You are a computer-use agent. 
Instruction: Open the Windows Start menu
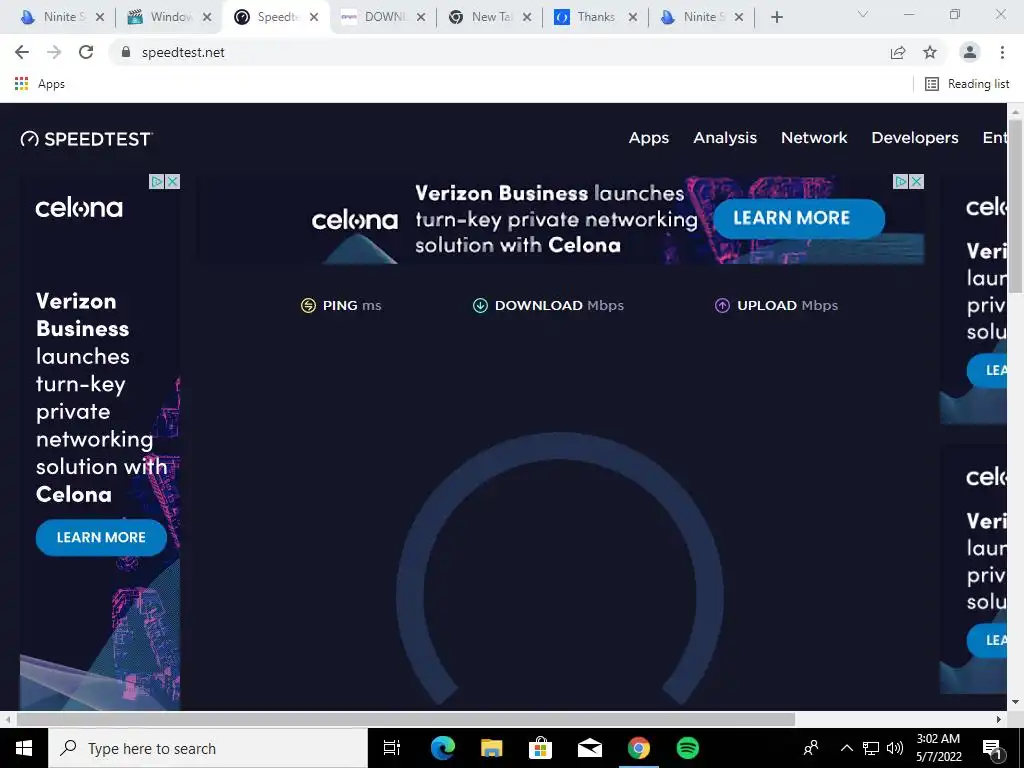24,748
